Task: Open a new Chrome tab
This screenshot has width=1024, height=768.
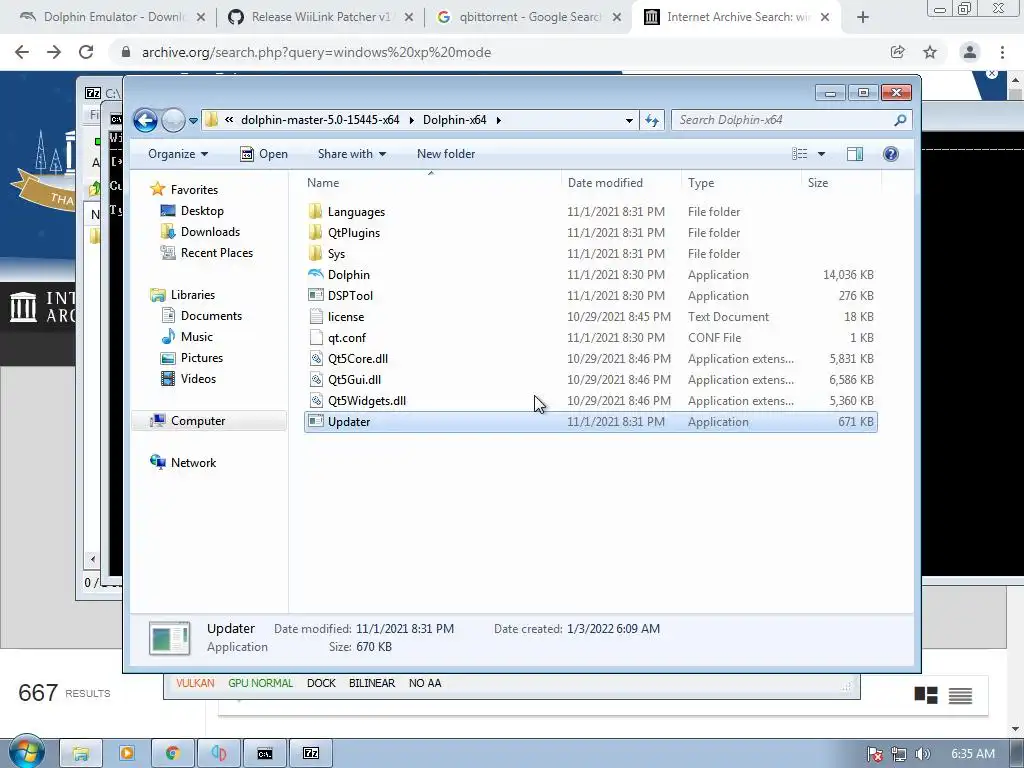Action: pyautogui.click(x=863, y=18)
